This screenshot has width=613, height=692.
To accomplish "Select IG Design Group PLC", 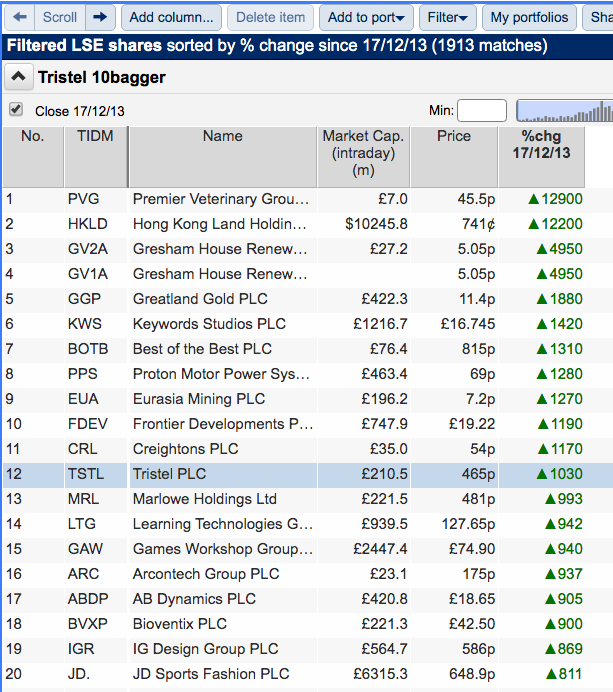I will tap(206, 649).
